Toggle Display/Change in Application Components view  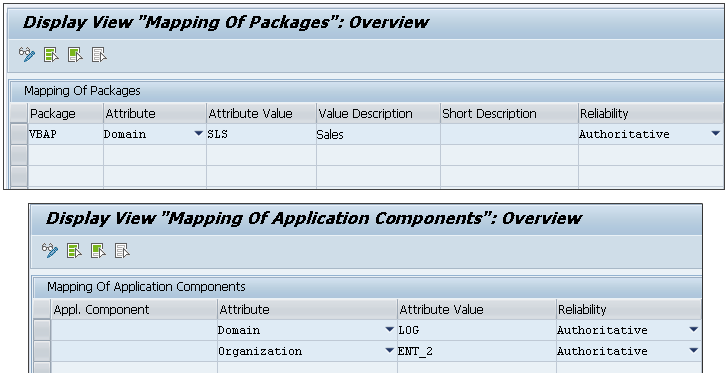pos(50,251)
